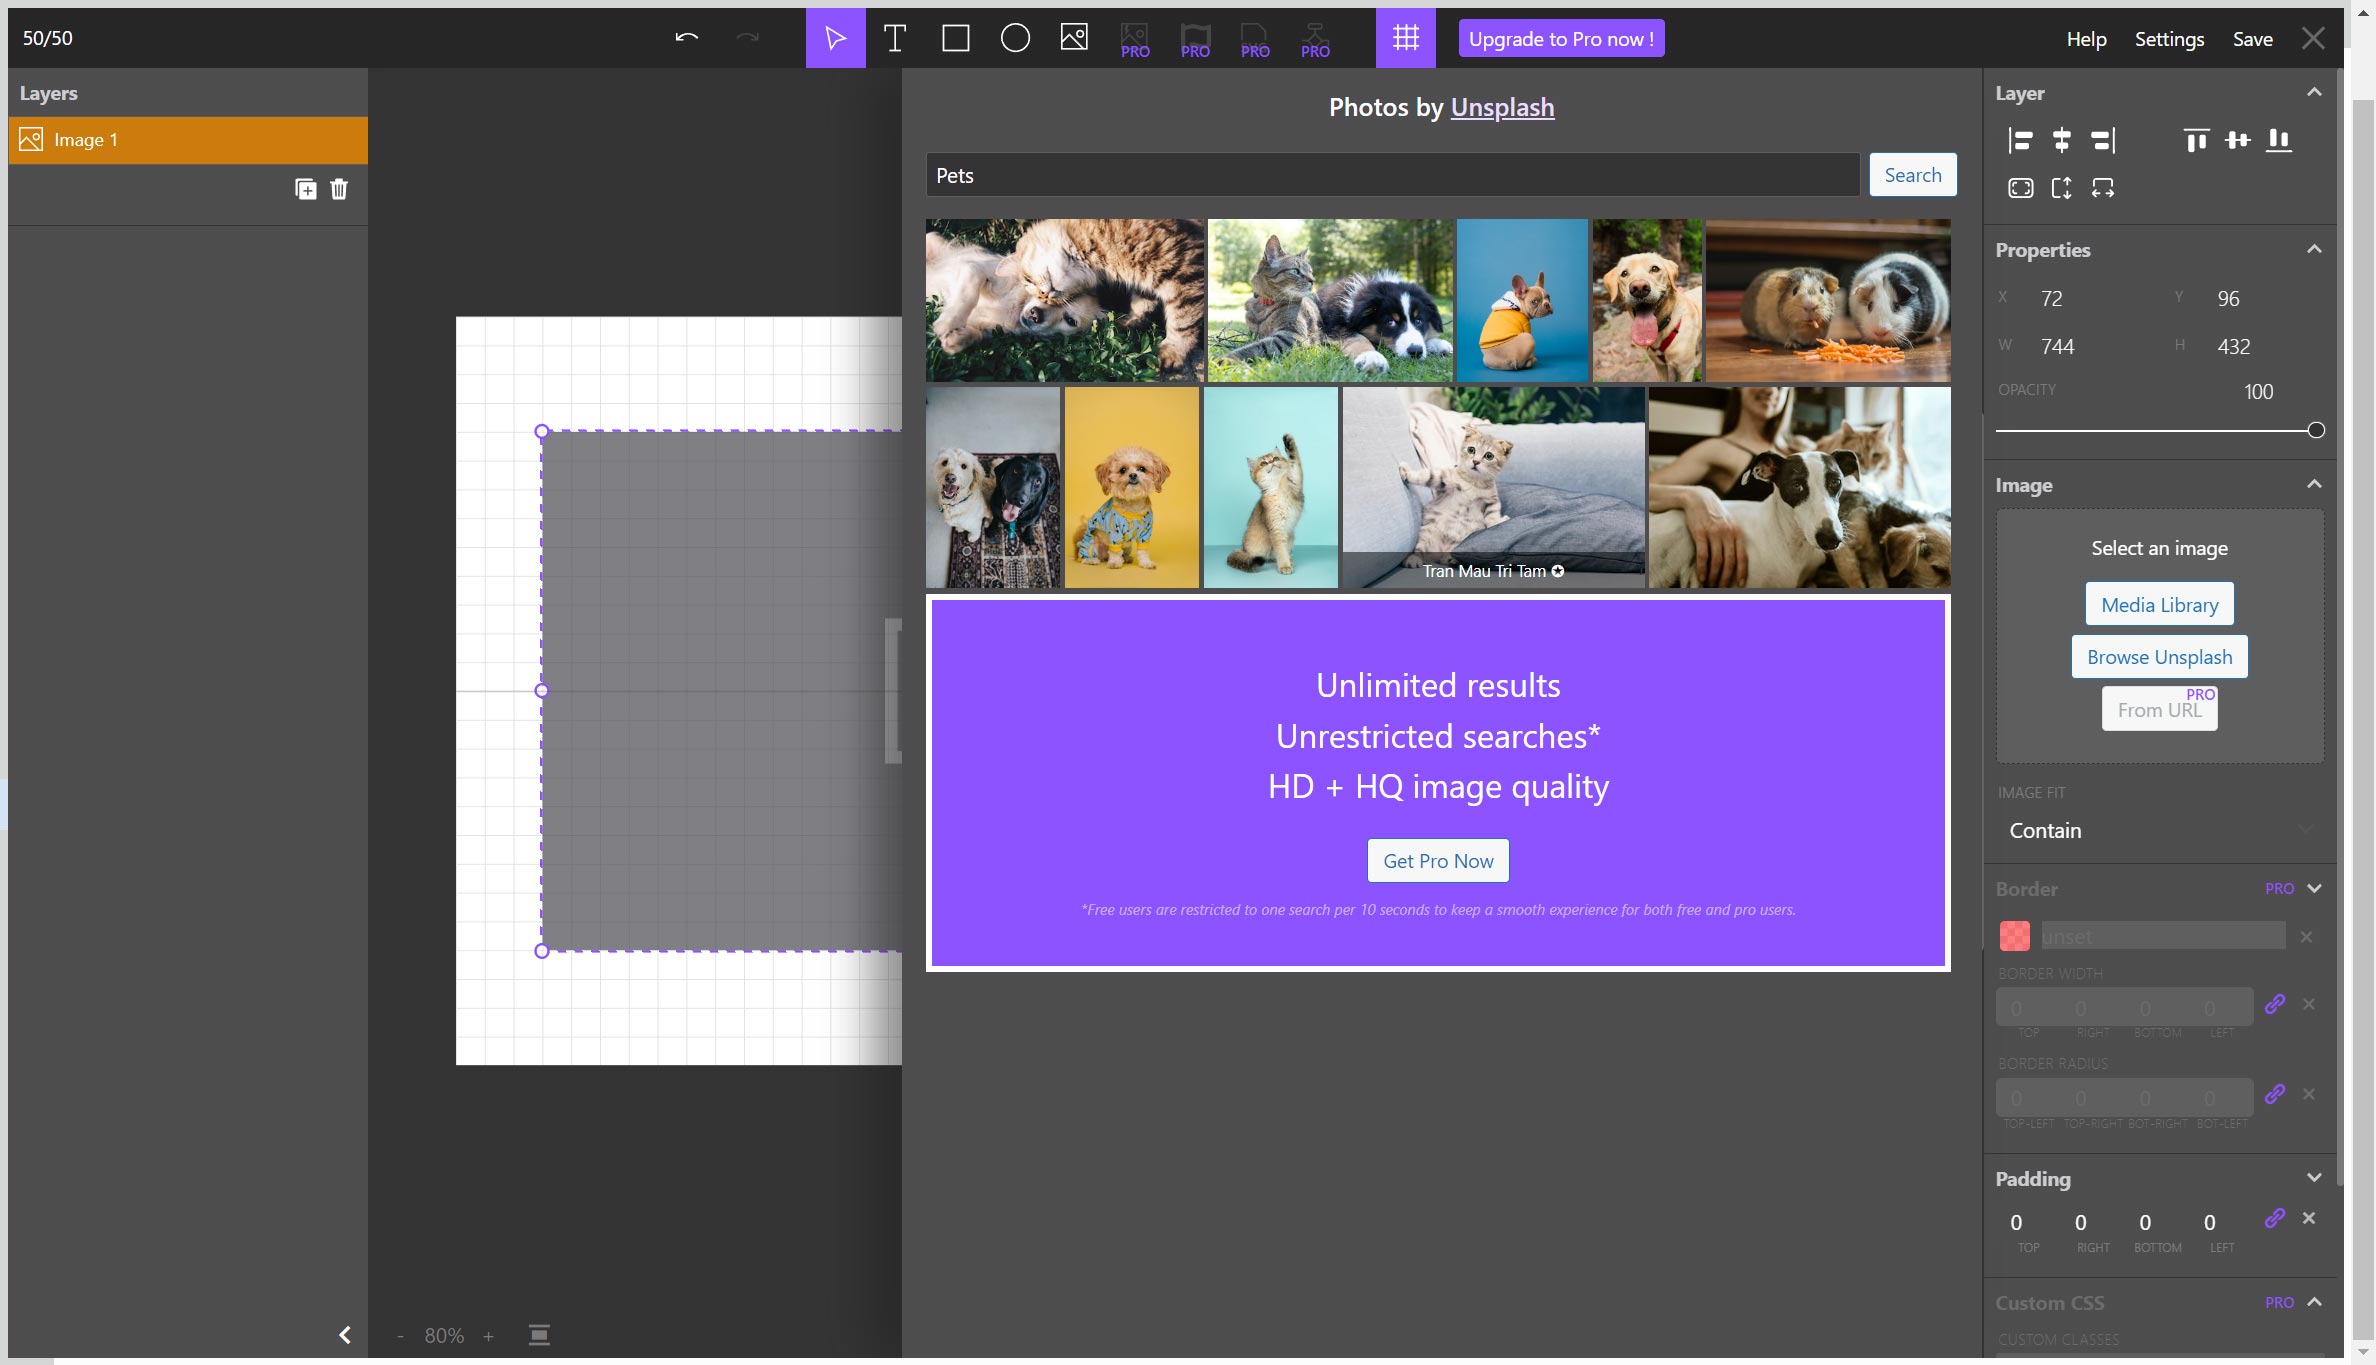Open the Help menu
Image resolution: width=2376 pixels, height=1365 pixels.
pos(2086,39)
